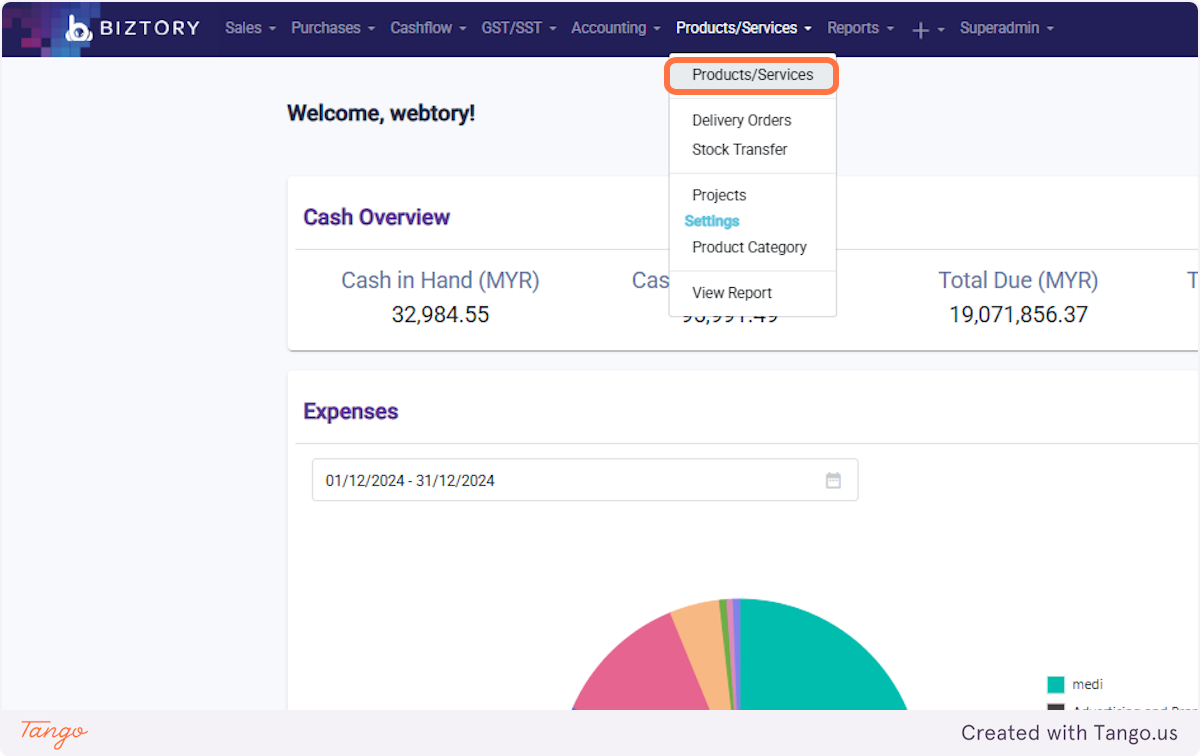Expand the GST/SST menu
Viewport: 1200px width, 756px height.
pos(519,28)
